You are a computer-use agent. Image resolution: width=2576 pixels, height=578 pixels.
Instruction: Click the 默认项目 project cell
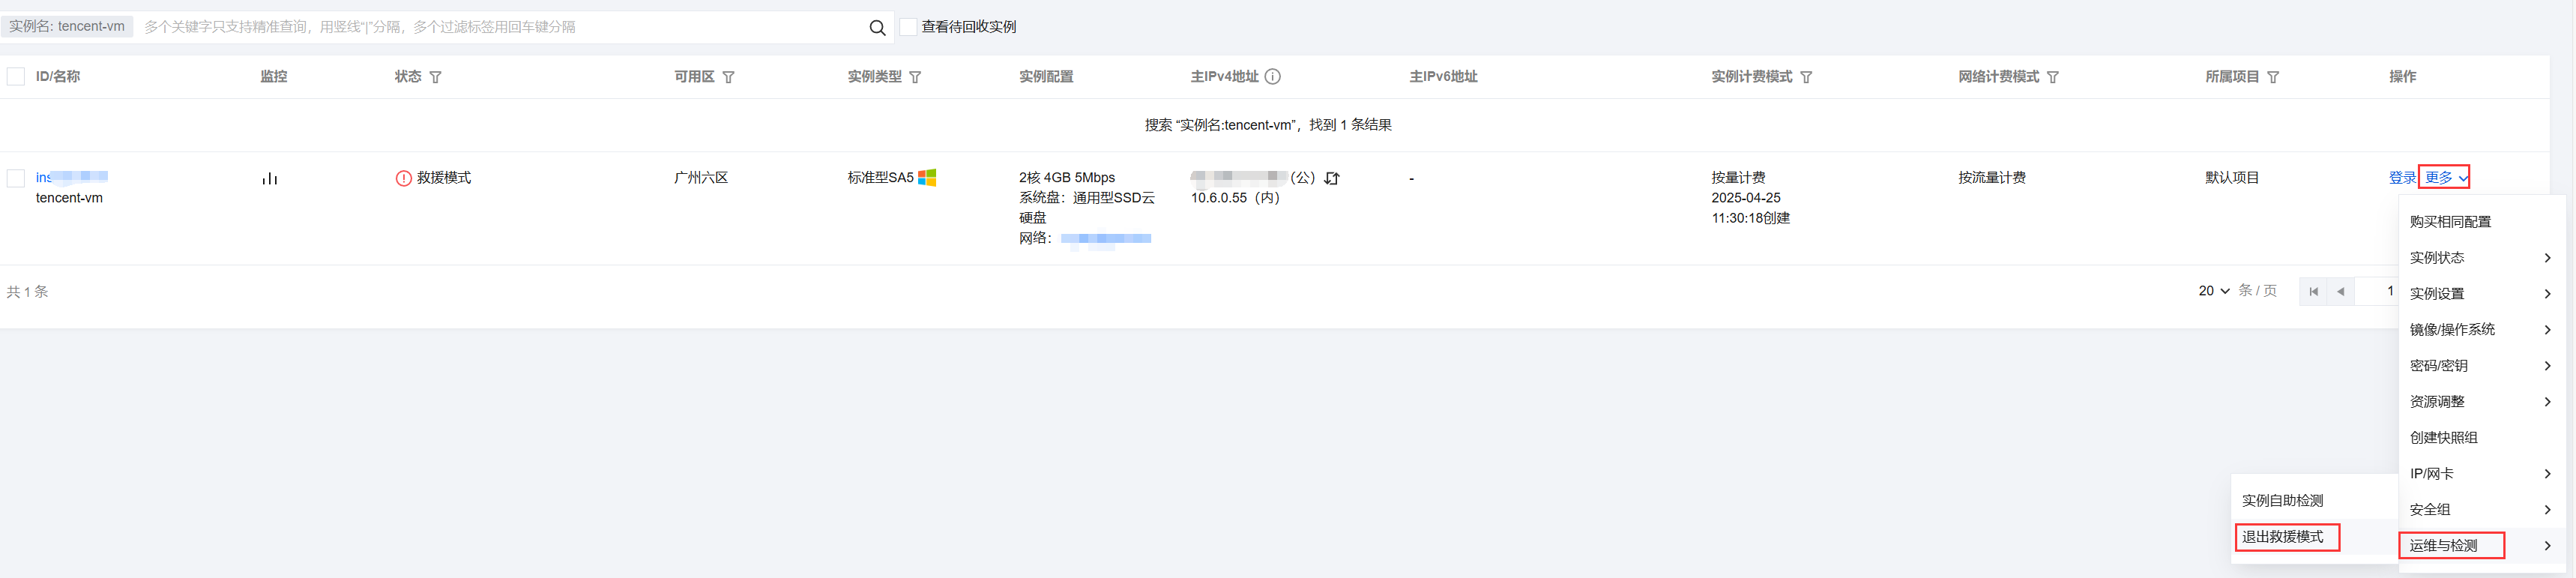(2232, 178)
